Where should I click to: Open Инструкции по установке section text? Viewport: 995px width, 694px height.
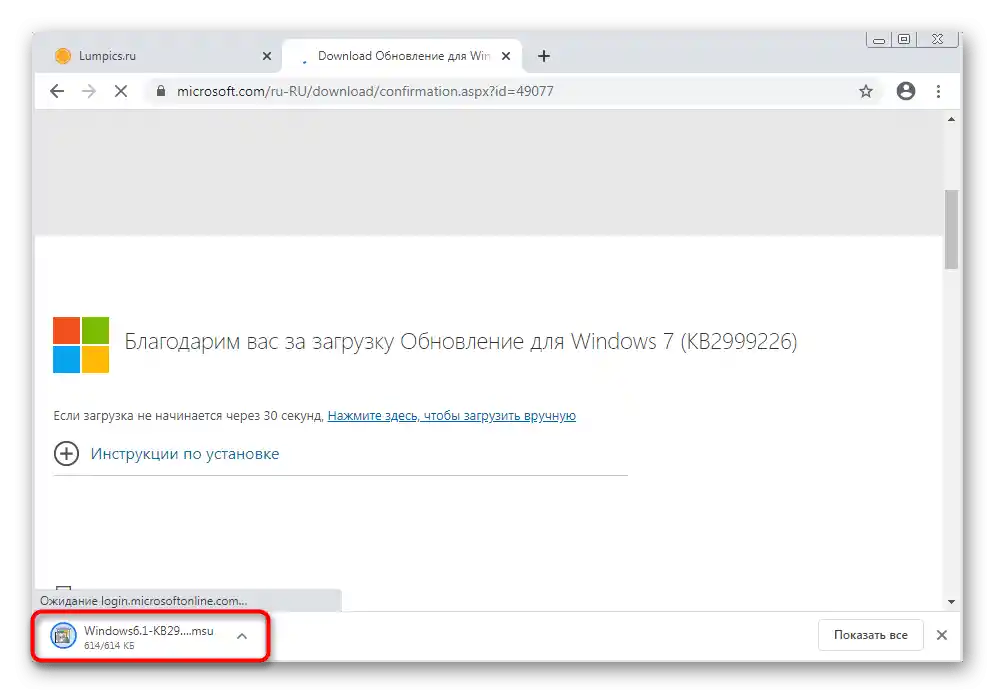pos(185,454)
